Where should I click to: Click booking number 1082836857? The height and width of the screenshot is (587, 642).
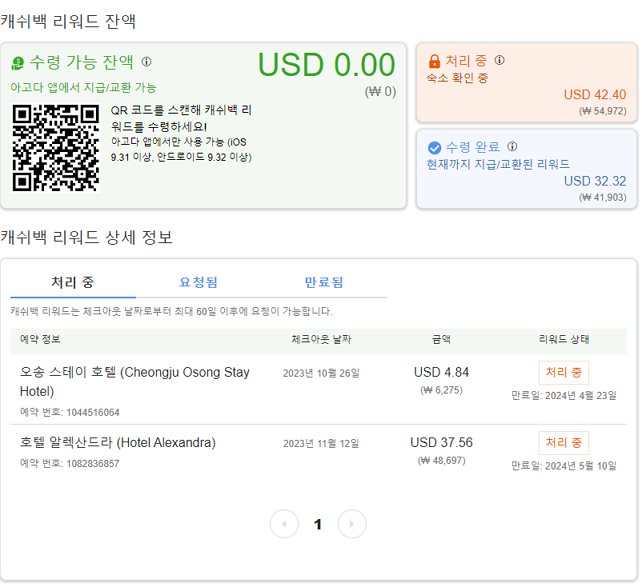coord(70,463)
